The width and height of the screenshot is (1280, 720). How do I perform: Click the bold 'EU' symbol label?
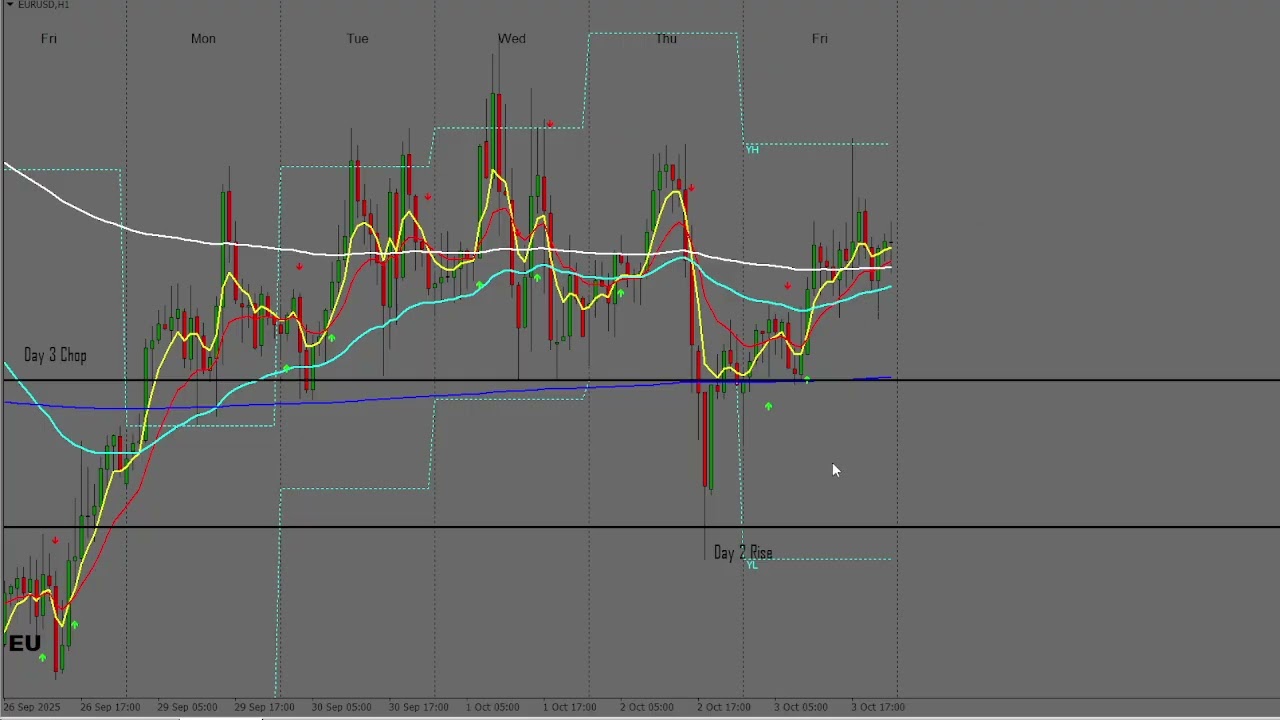[24, 644]
